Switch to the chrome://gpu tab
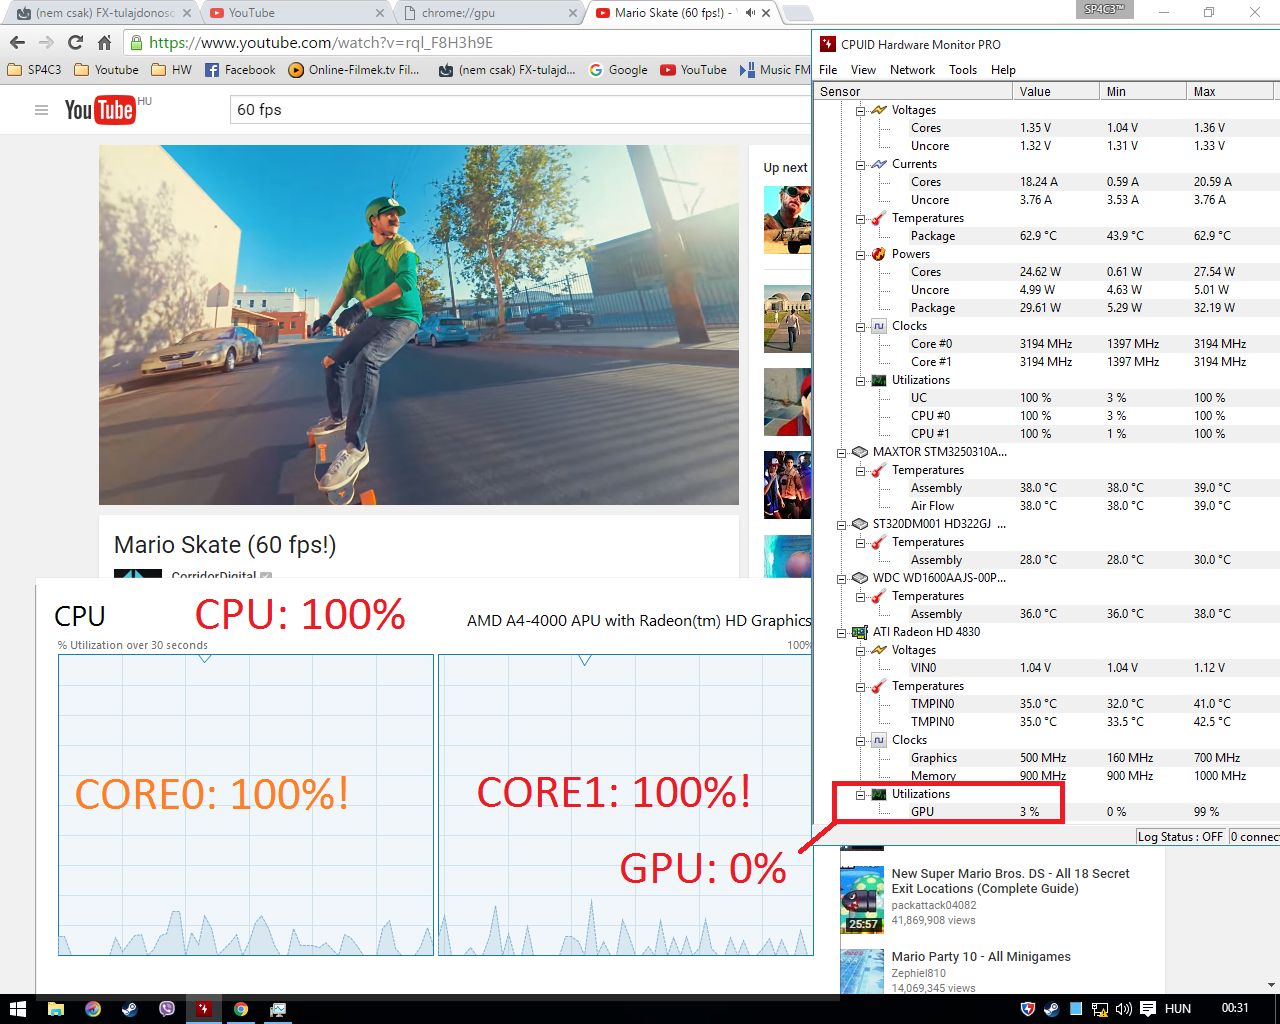1280x1024 pixels. click(486, 13)
